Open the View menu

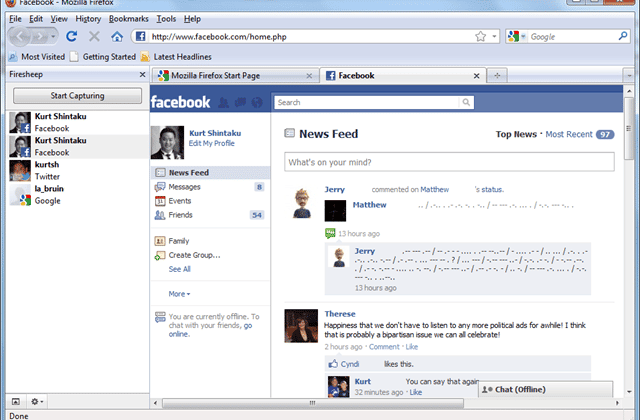[59, 19]
